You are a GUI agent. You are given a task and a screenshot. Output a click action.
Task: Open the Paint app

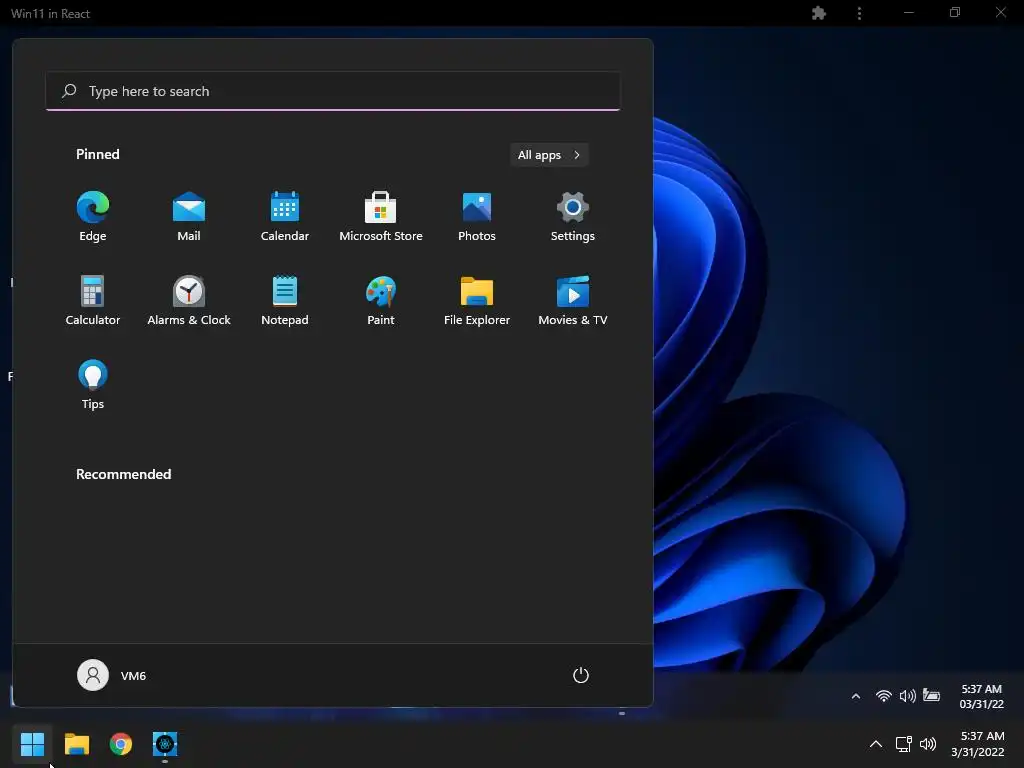[381, 300]
